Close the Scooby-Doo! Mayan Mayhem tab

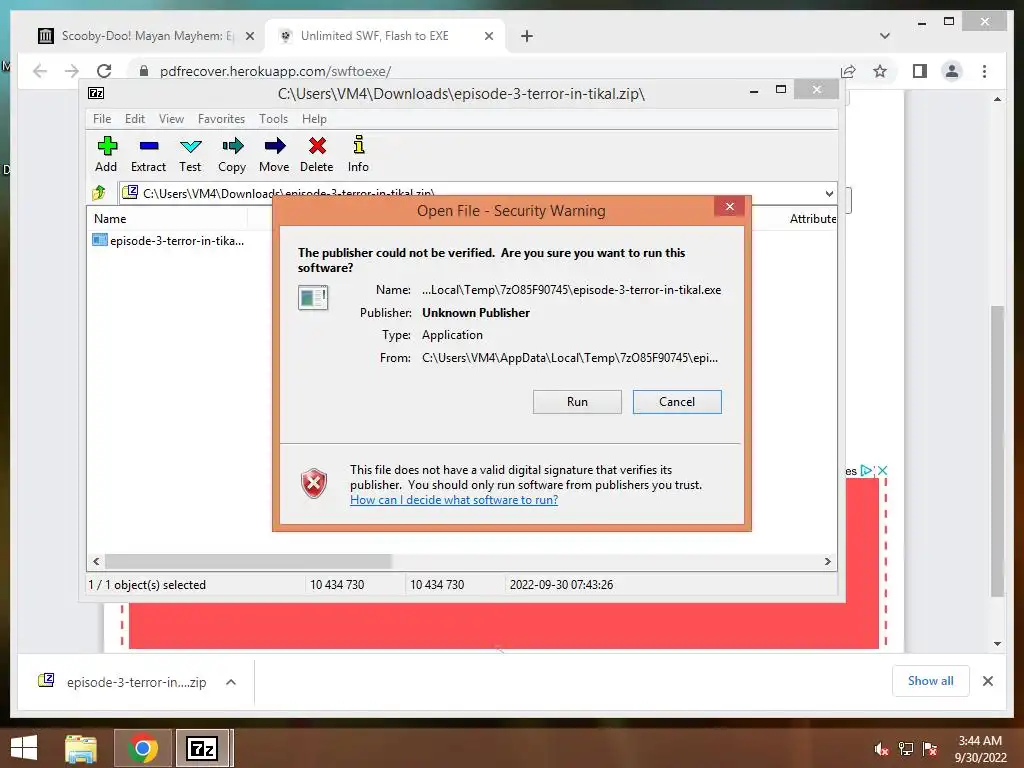249,36
